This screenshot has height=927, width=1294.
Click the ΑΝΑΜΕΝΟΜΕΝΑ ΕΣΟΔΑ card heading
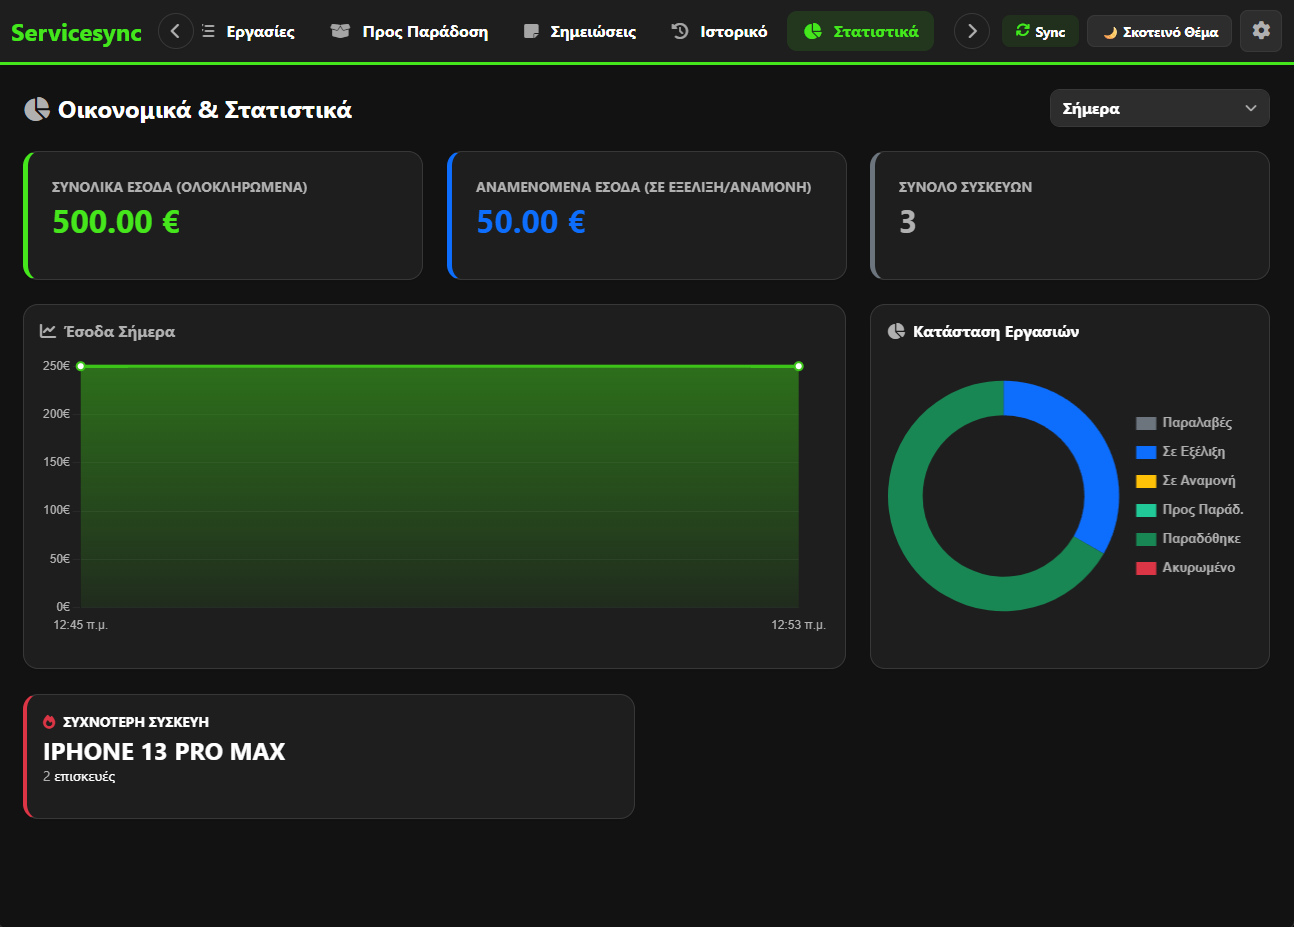(x=643, y=187)
